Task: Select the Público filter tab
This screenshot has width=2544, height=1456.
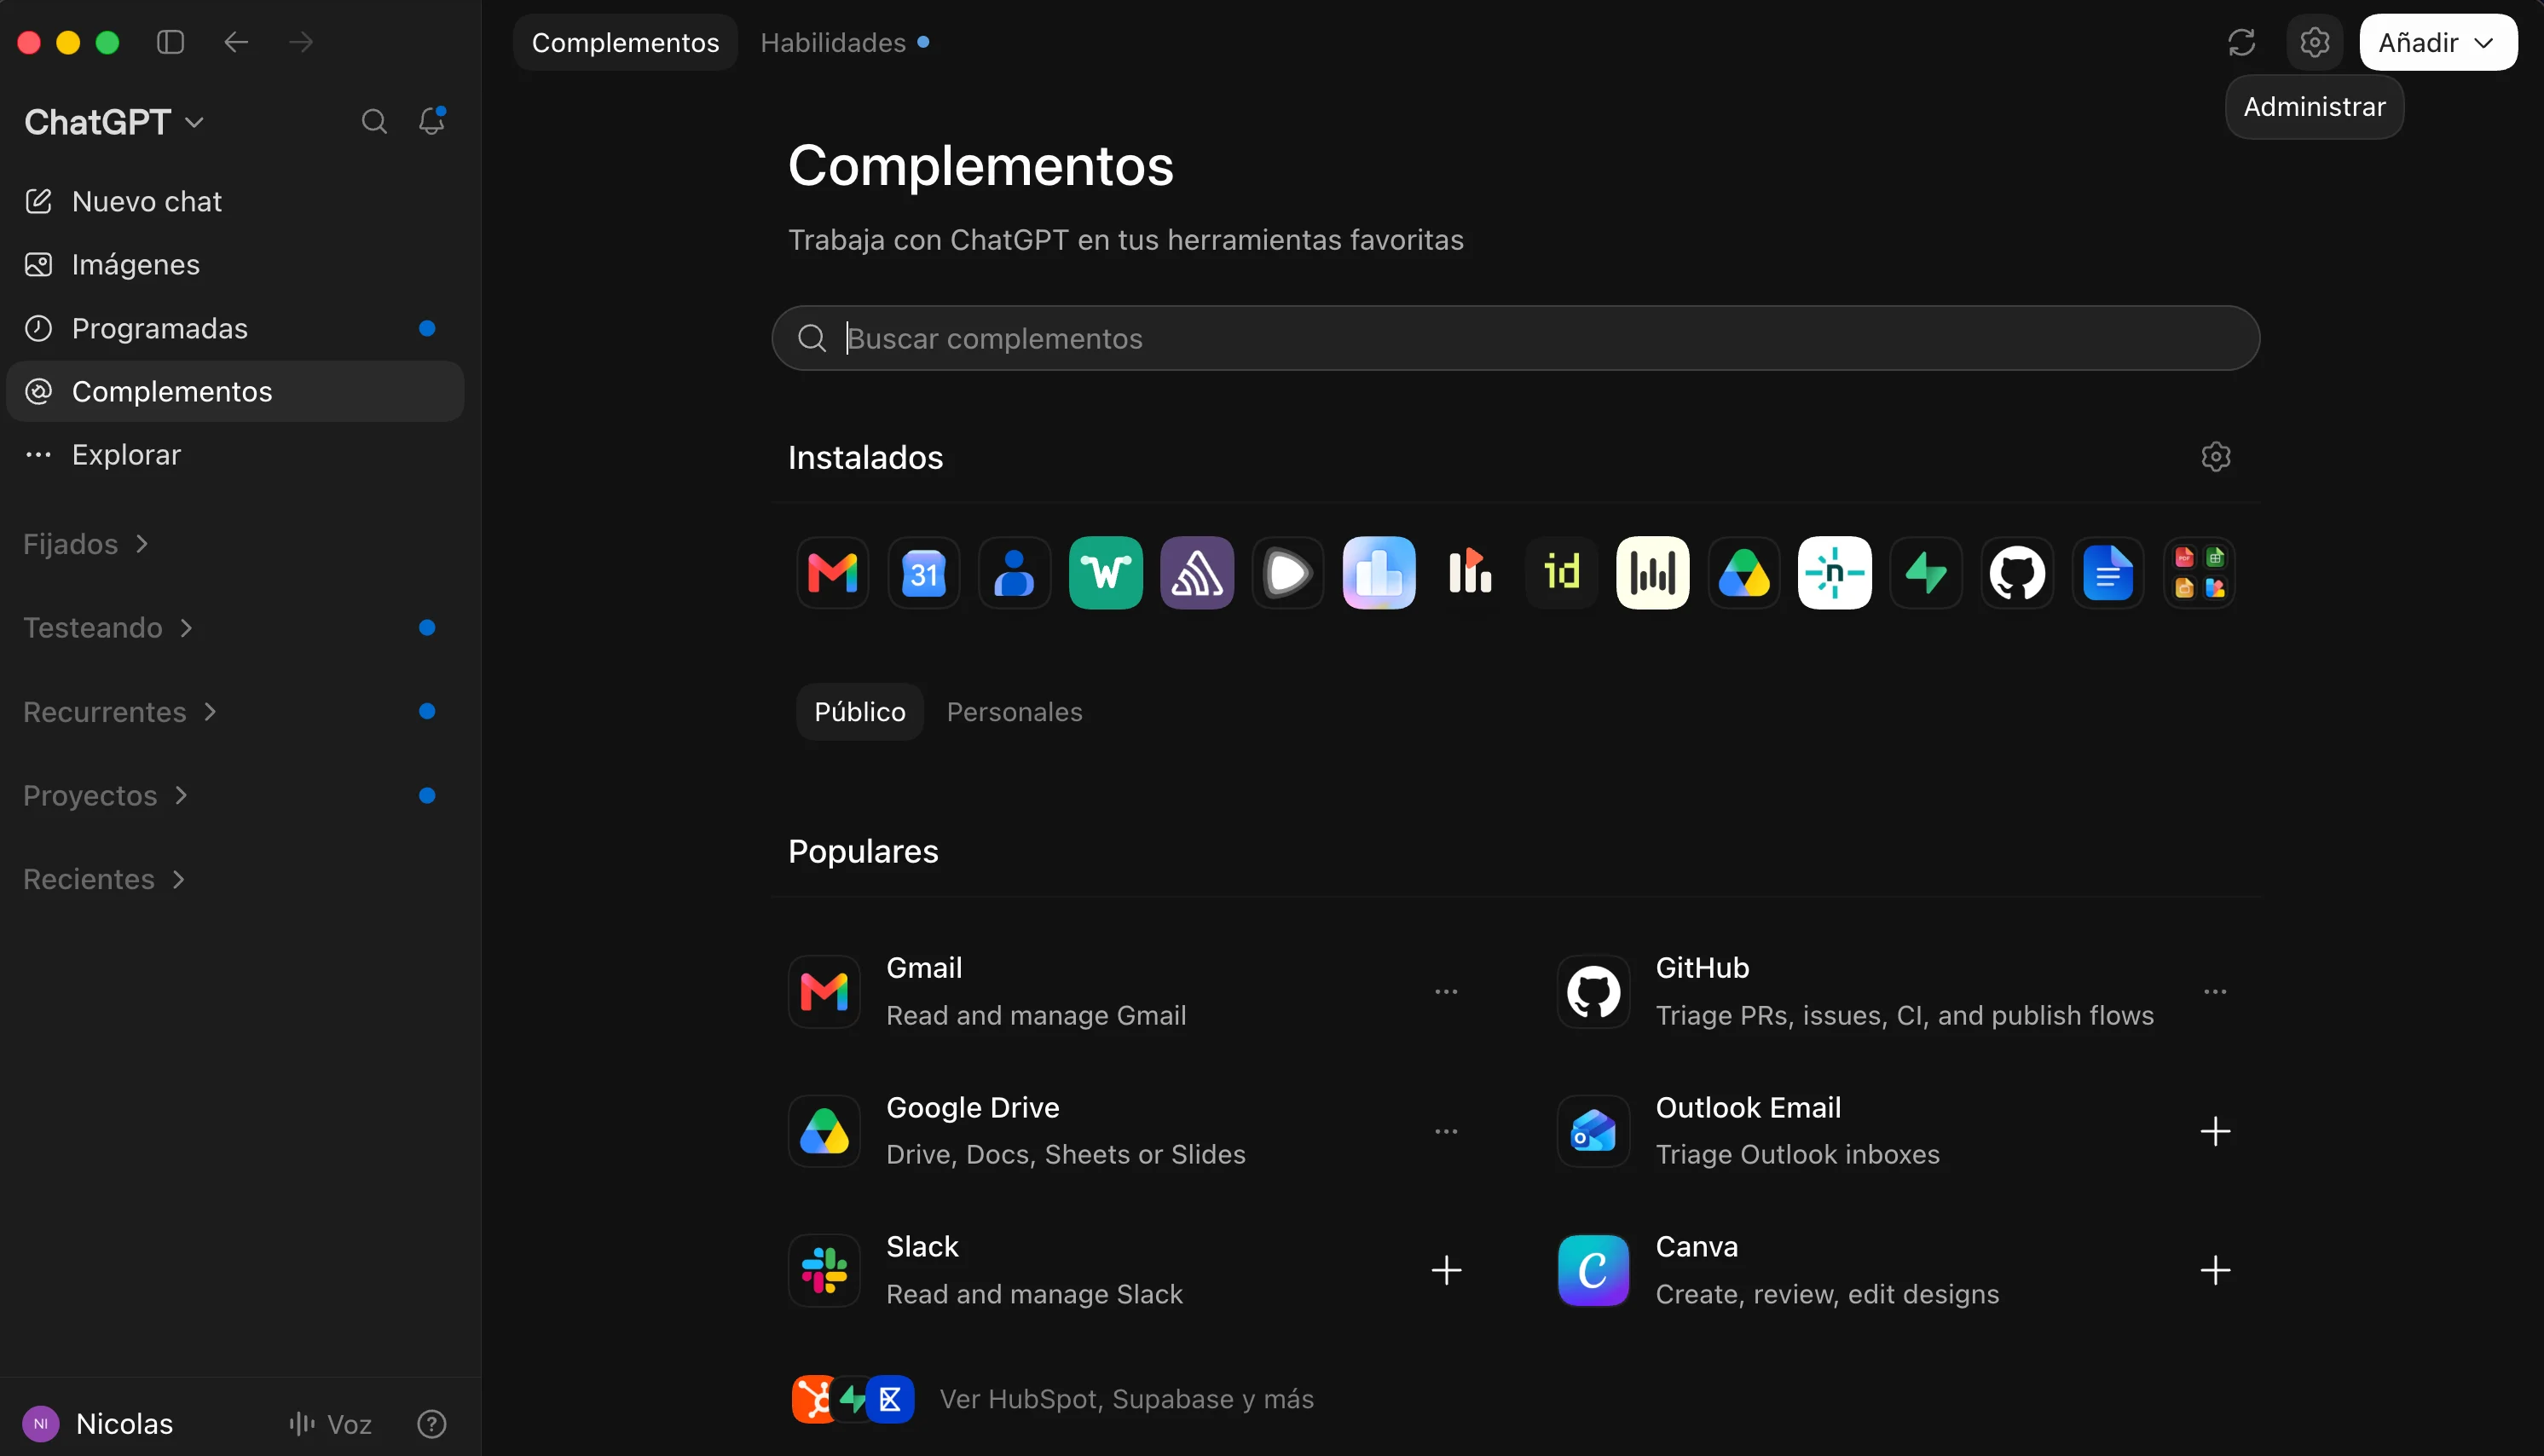Action: 859,712
